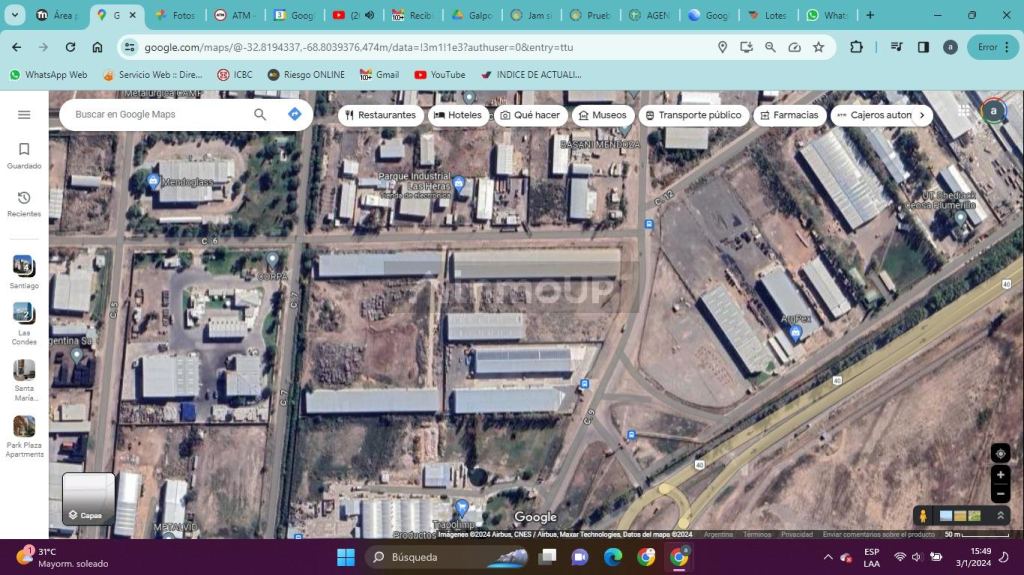The width and height of the screenshot is (1024, 575).
Task: Open Windows Start menu
Action: tap(345, 557)
